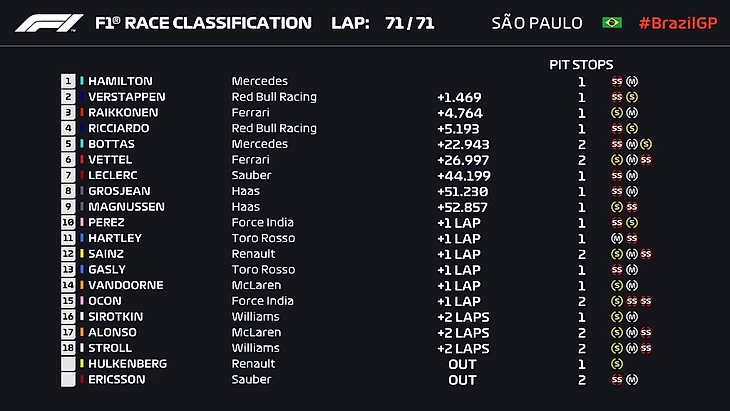Click Raikkonen's first tyre icon (soft)
Screen dimensions: 730x411
[x=617, y=113]
